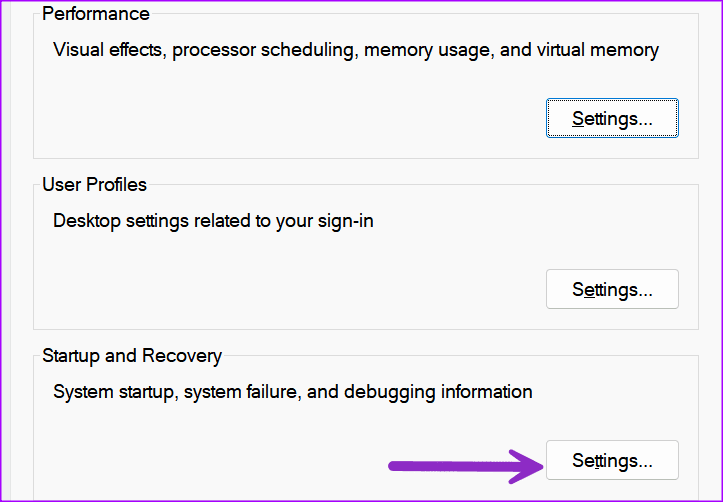This screenshot has width=723, height=502.
Task: Open User Profiles Settings button
Action: click(612, 289)
